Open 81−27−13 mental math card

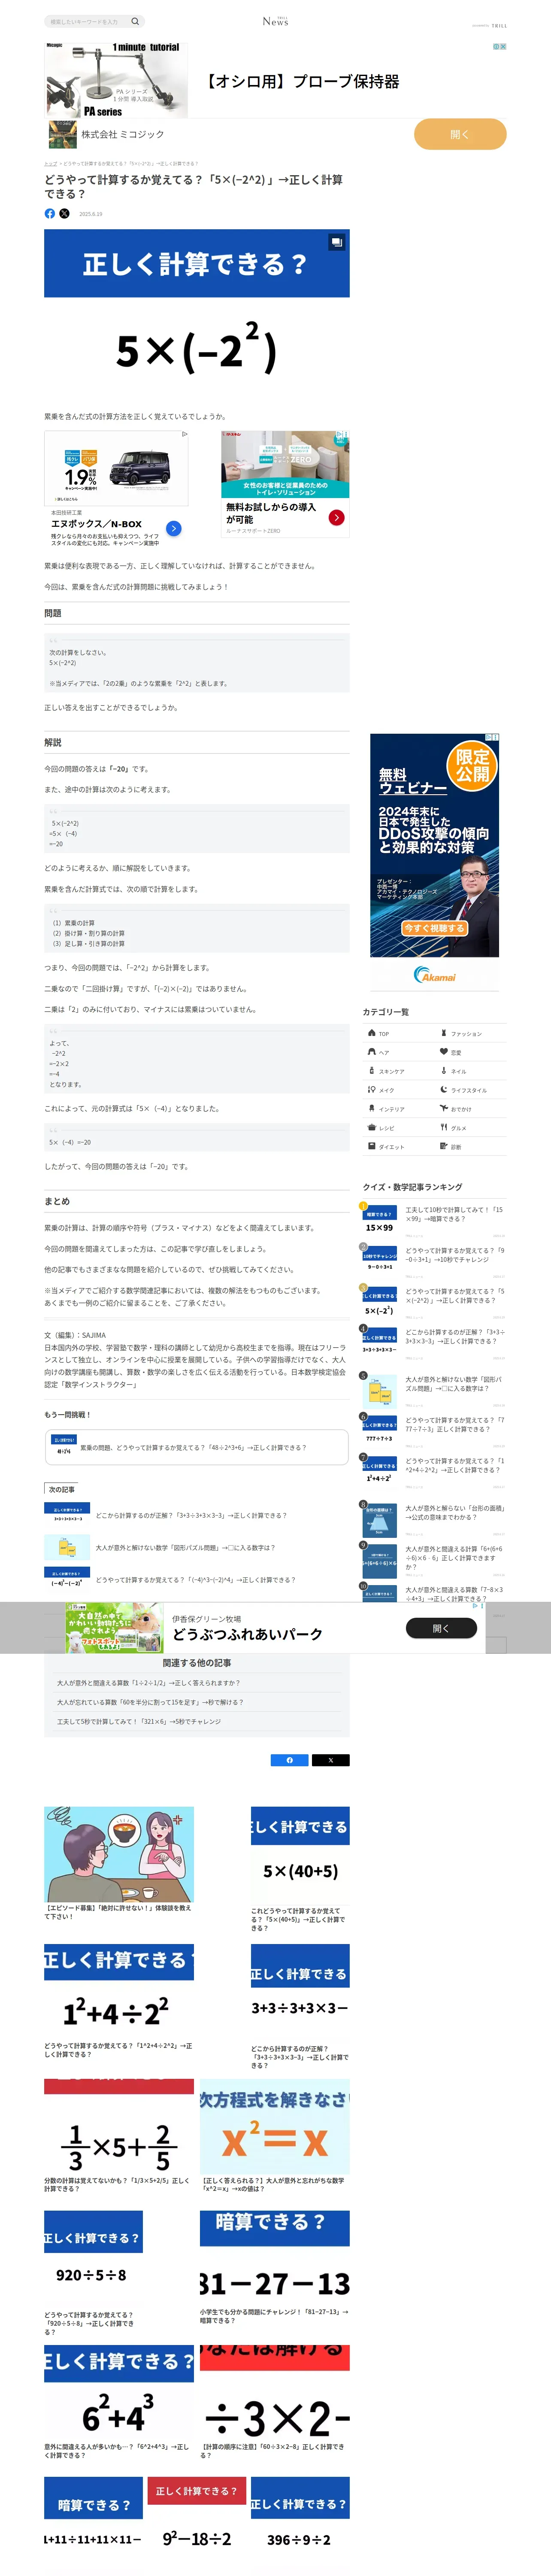click(274, 2269)
